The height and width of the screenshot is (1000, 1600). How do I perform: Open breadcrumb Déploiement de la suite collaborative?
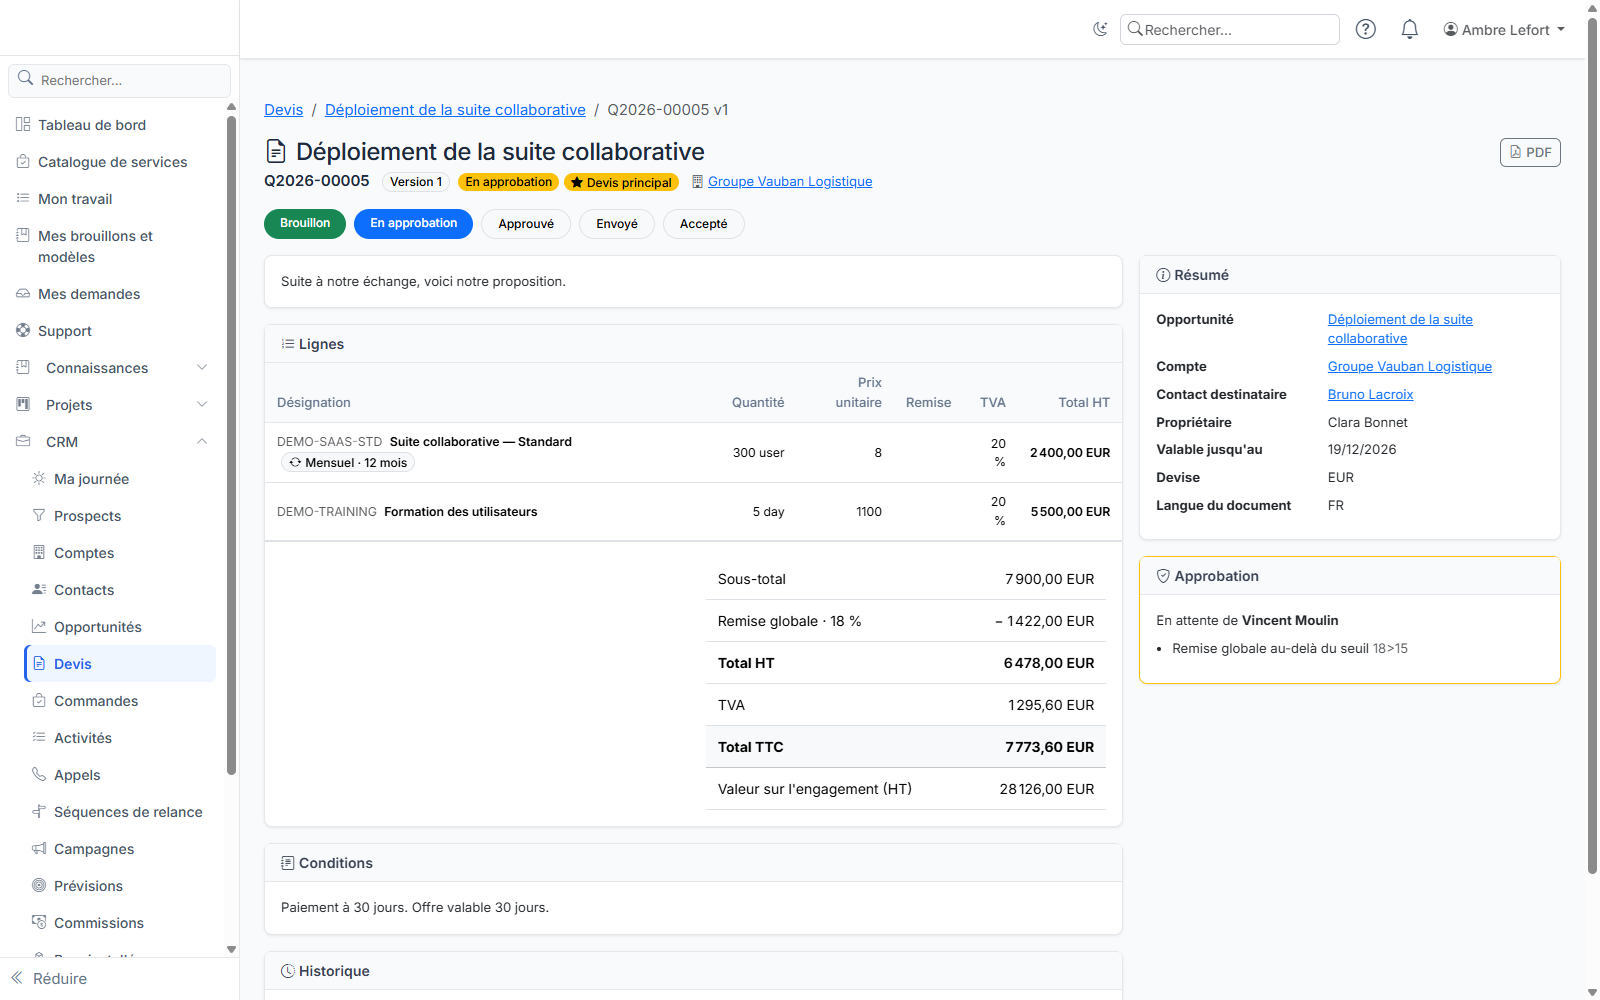(x=455, y=110)
